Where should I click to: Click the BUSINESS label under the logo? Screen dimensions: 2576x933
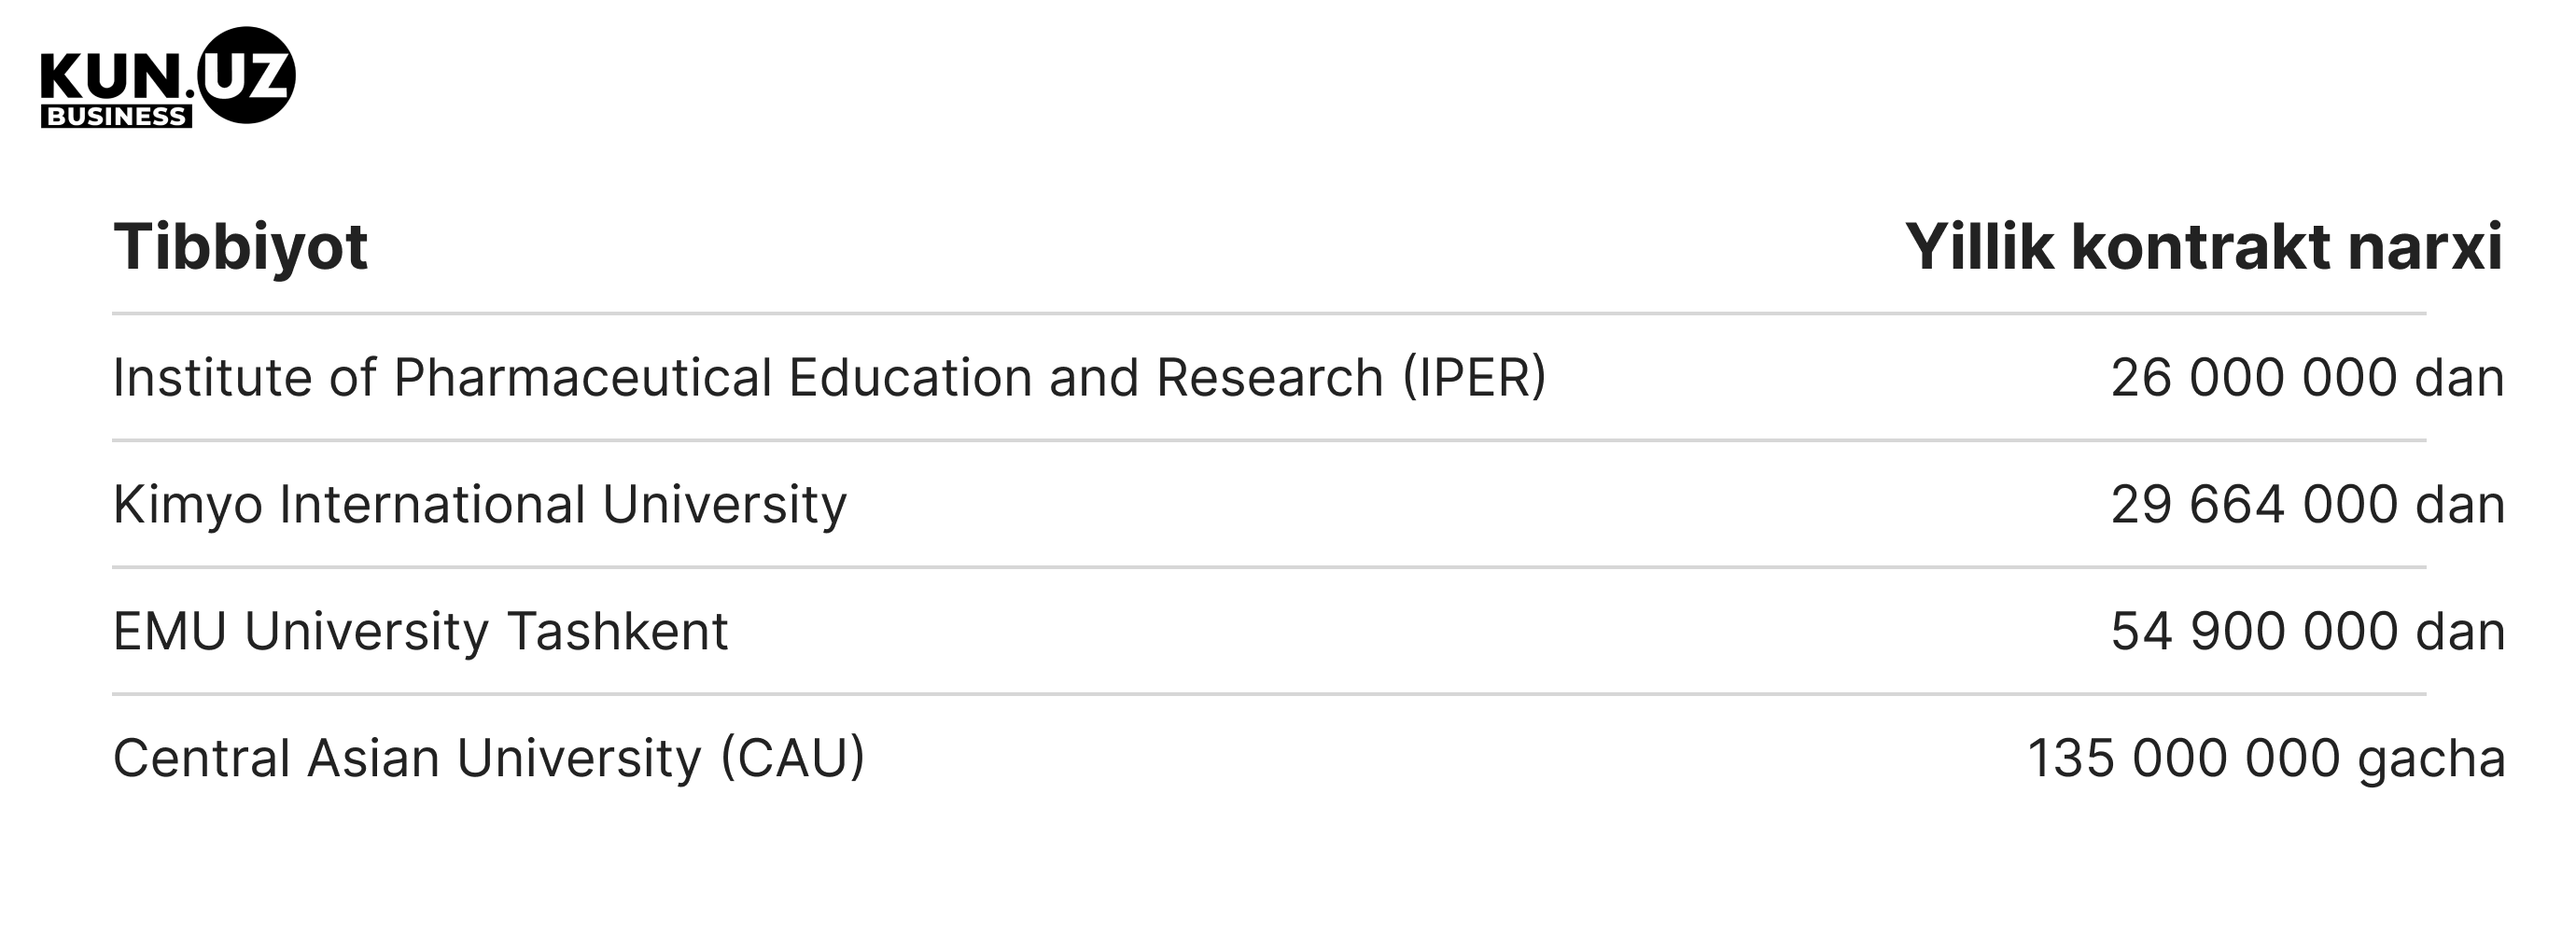(116, 116)
